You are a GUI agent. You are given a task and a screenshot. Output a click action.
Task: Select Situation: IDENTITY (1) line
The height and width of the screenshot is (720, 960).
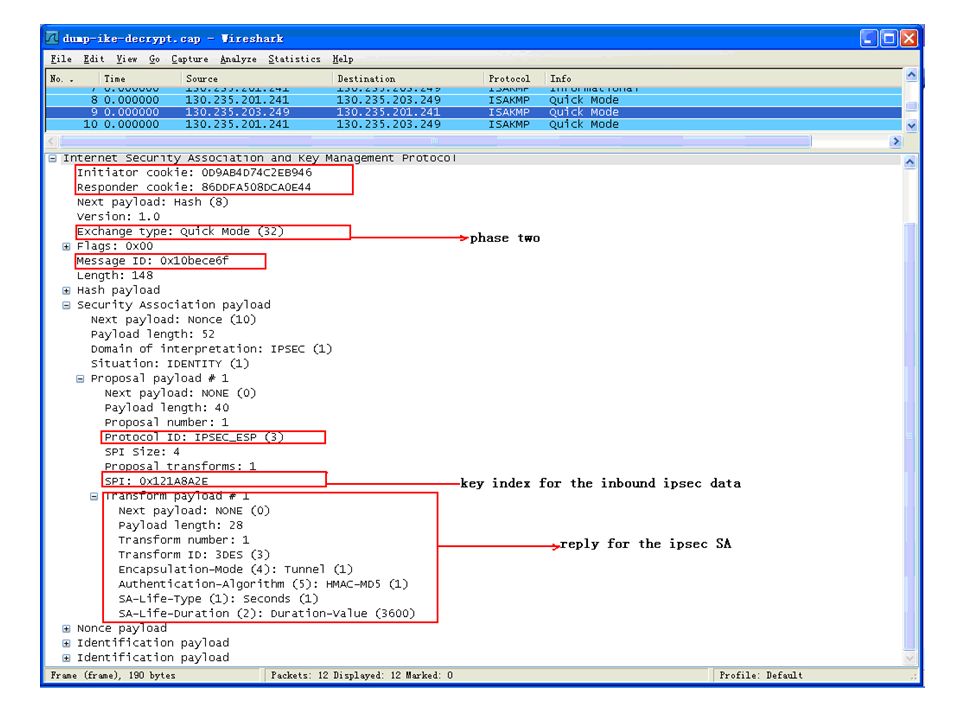click(170, 364)
